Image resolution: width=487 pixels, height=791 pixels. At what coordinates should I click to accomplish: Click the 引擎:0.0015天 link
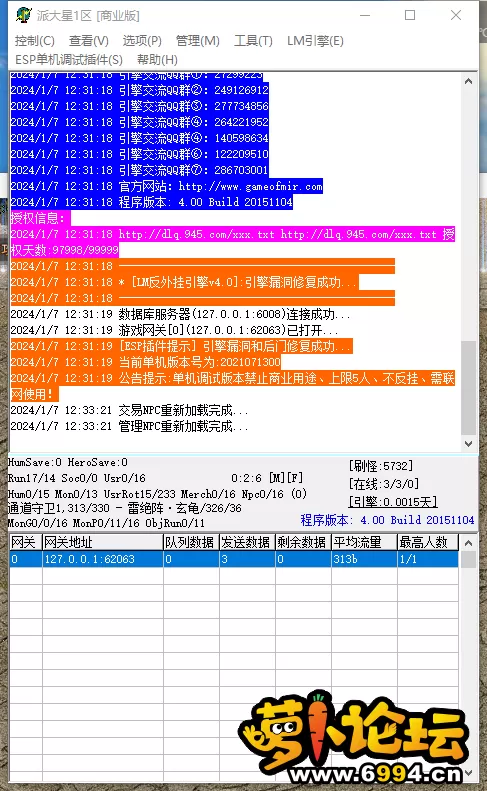coord(393,502)
